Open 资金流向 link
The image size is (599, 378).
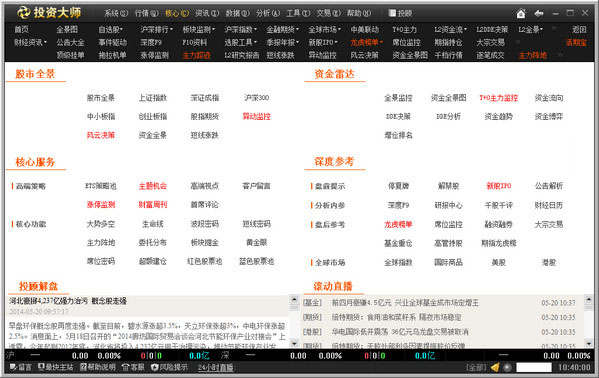pos(549,98)
